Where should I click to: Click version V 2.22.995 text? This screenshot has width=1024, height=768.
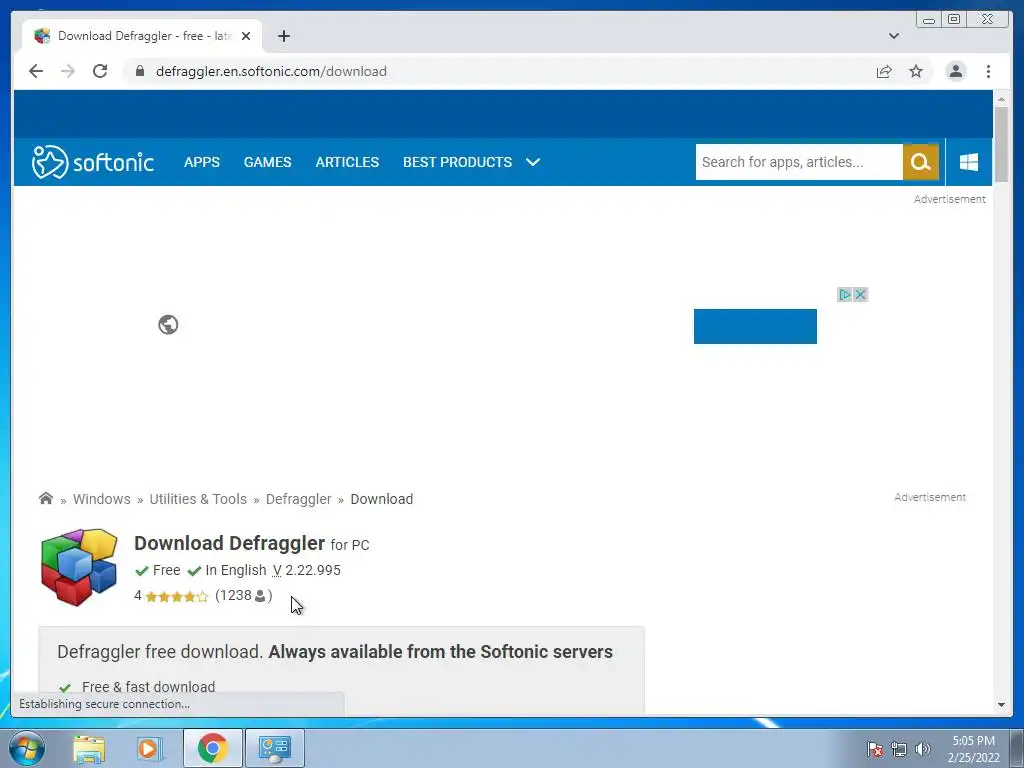click(306, 570)
